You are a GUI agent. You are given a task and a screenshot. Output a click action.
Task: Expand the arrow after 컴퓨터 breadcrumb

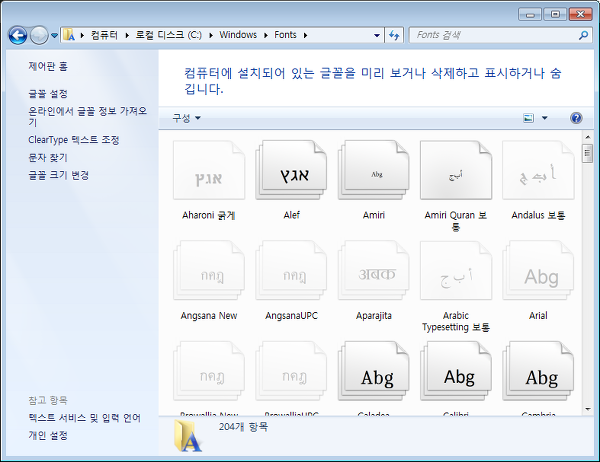(x=127, y=35)
